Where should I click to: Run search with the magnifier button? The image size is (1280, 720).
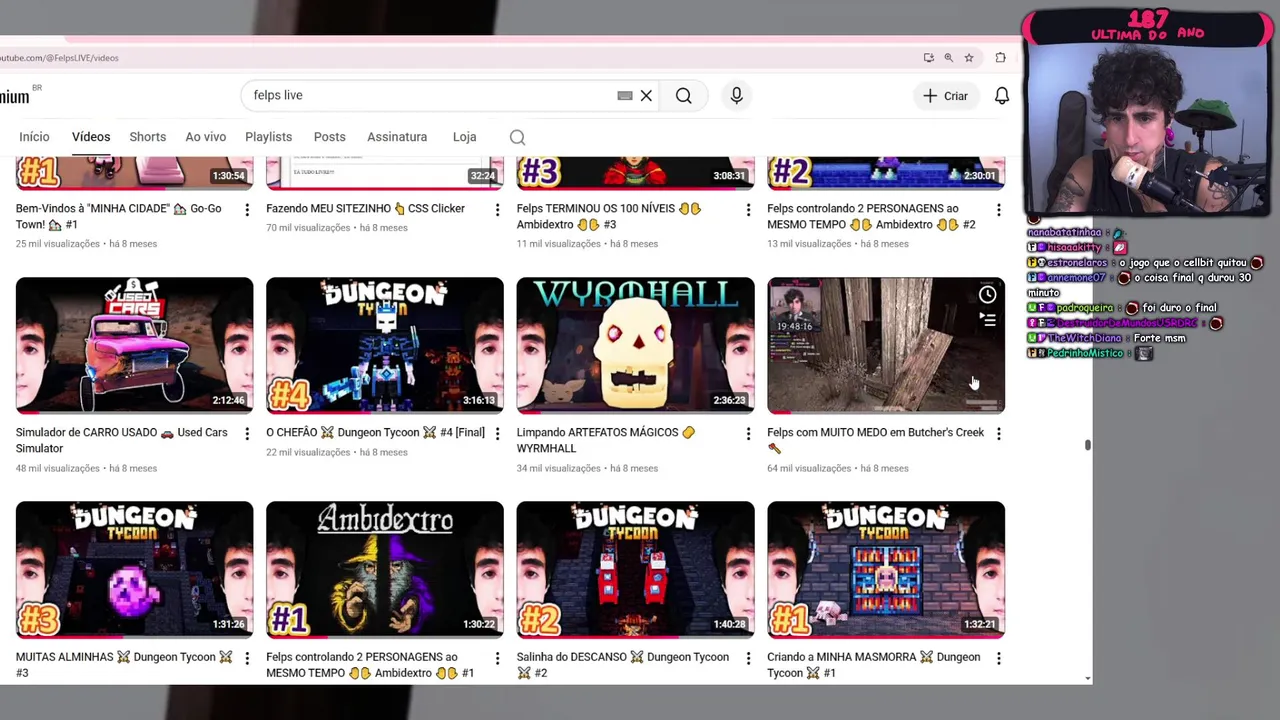(683, 96)
